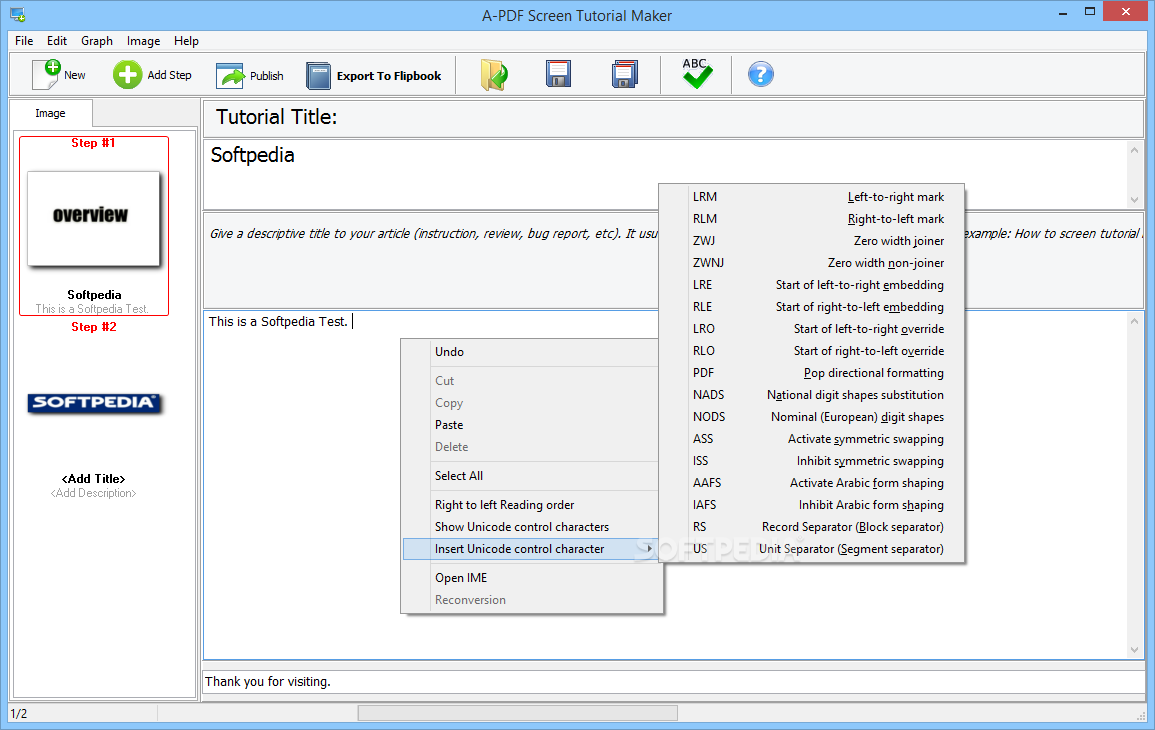Viewport: 1155px width, 730px height.
Task: Click the open folder toolbar icon
Action: click(x=494, y=74)
